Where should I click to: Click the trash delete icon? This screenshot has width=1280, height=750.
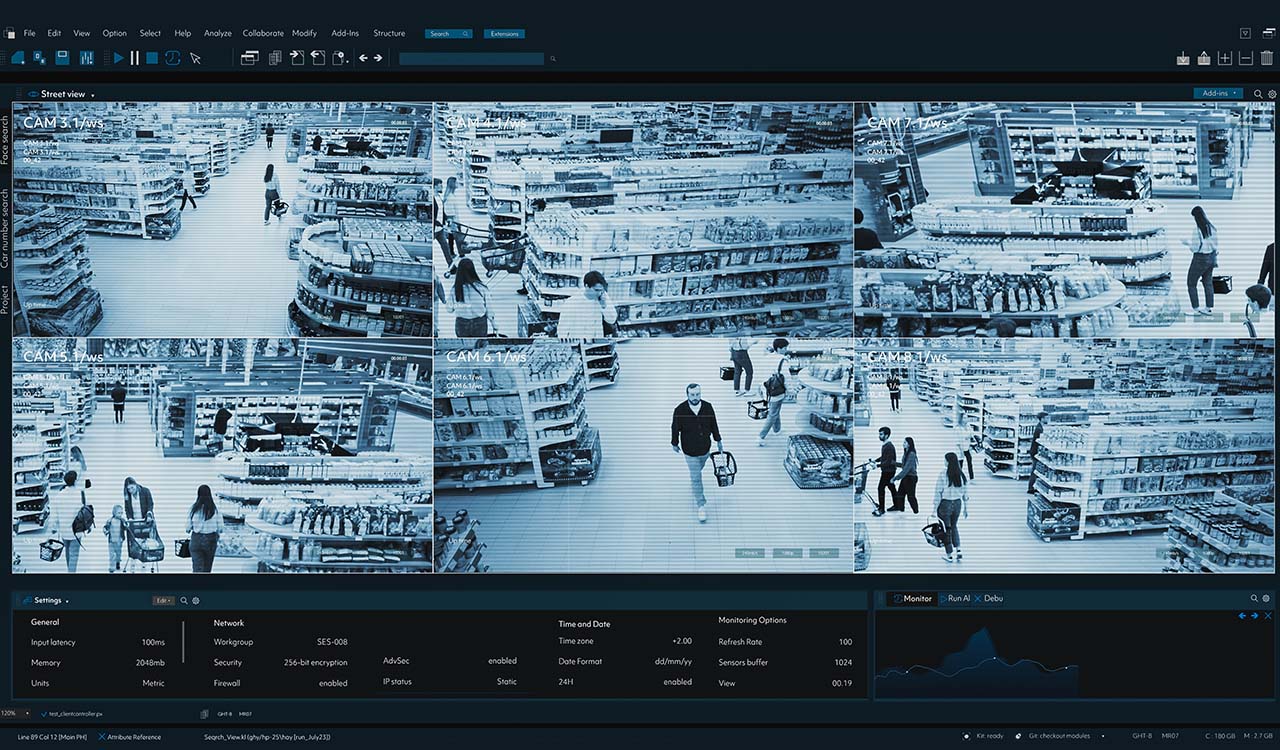pyautogui.click(x=1267, y=58)
